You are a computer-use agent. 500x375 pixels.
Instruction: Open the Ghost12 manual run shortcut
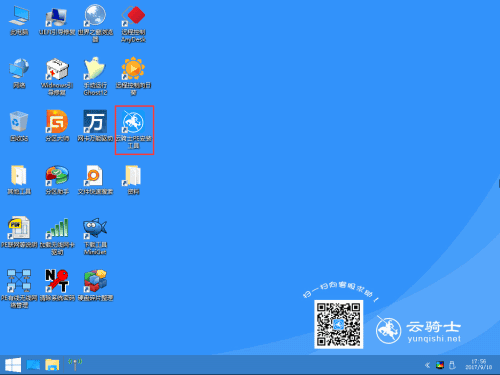coord(95,76)
